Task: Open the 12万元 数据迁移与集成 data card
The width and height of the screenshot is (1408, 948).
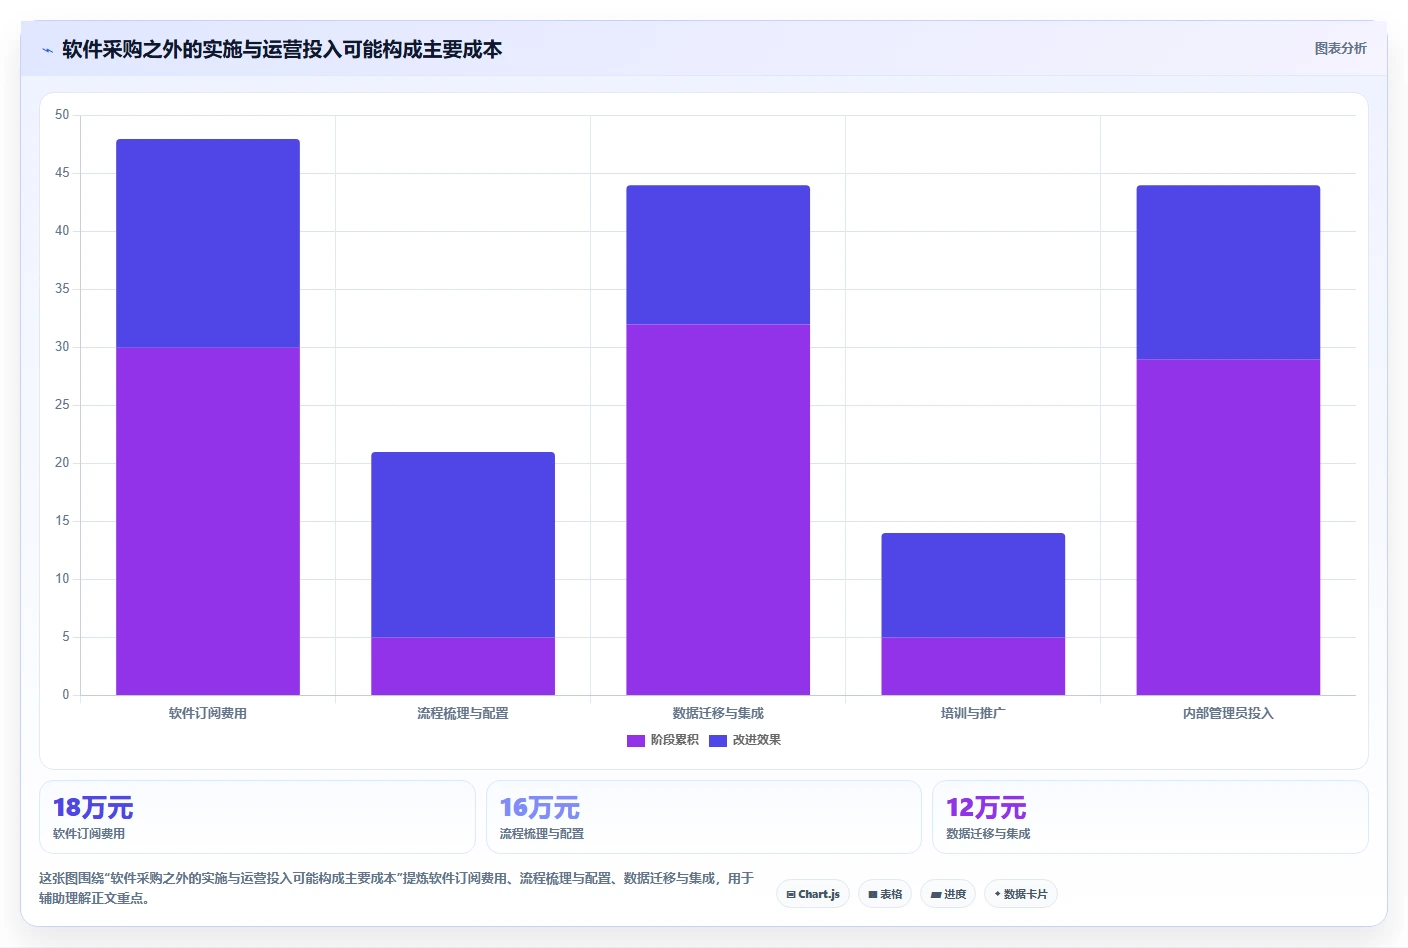Action: pos(1150,817)
